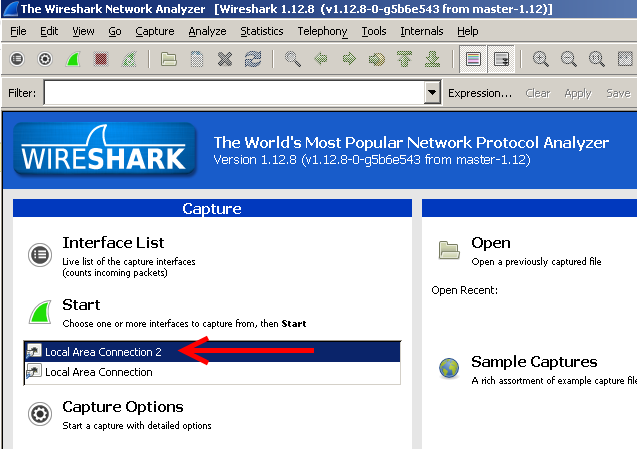Open capture options toolbar icon
637x449 pixels.
tap(45, 59)
